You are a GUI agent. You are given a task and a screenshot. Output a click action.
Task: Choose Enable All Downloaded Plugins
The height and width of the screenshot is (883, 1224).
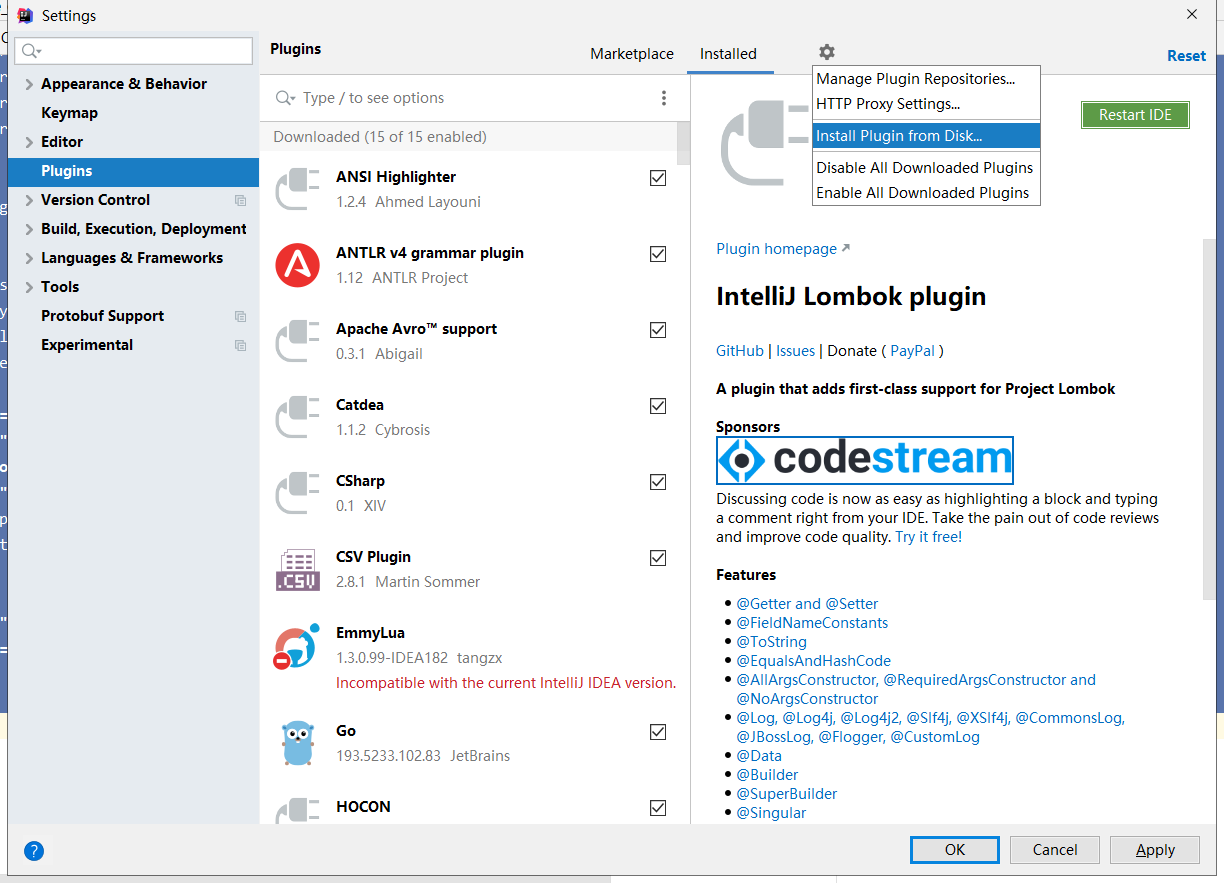(926, 193)
